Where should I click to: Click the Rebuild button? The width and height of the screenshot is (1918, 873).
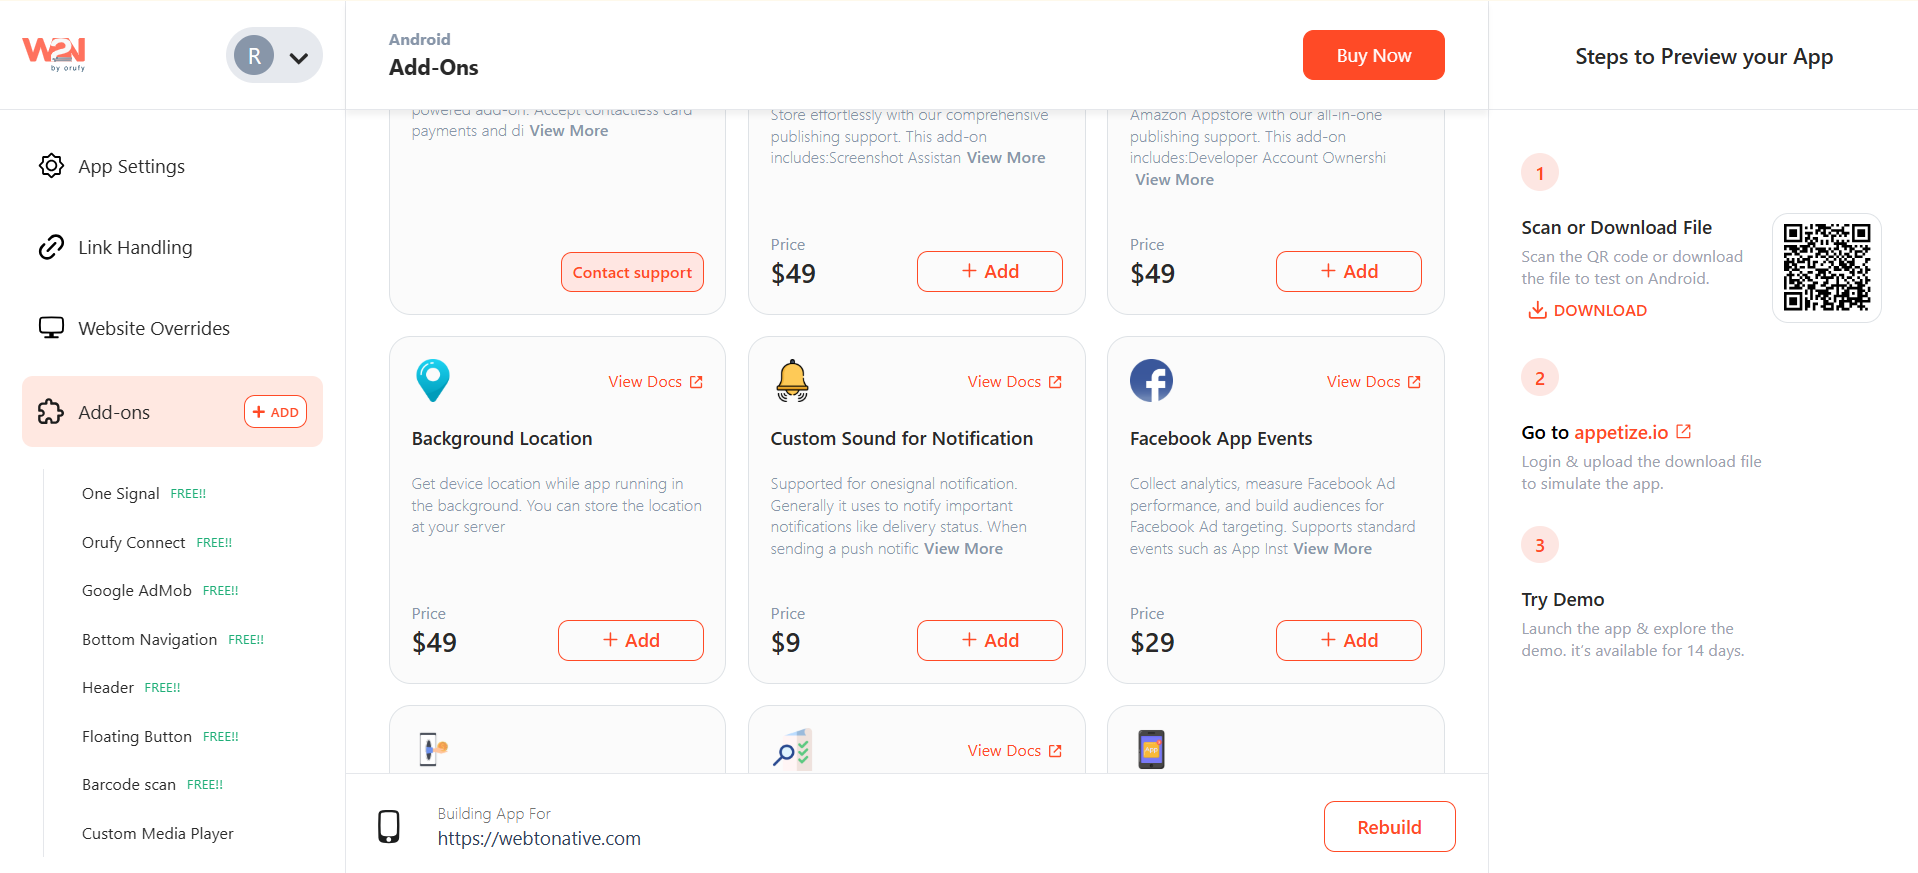coord(1389,827)
